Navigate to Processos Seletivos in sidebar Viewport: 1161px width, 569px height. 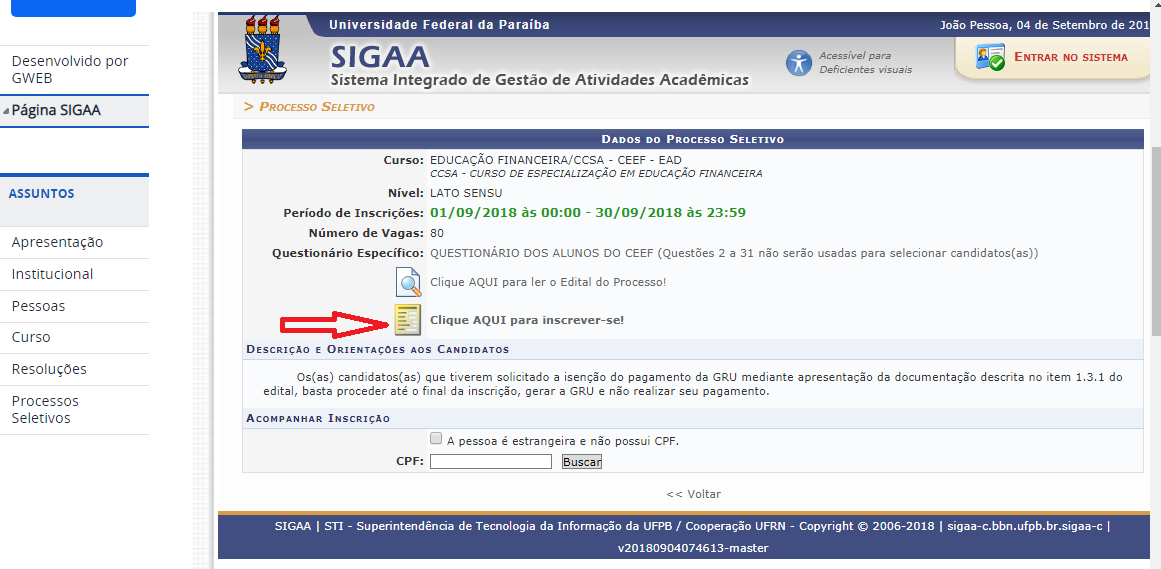coord(45,409)
